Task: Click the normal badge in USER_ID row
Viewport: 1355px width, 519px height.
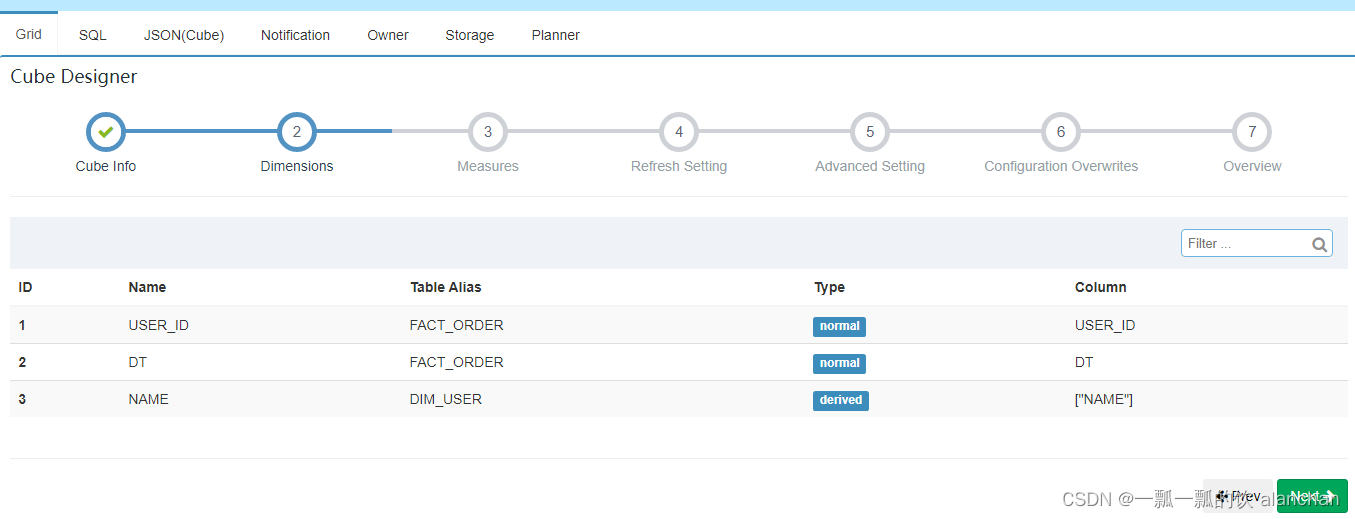Action: point(839,326)
